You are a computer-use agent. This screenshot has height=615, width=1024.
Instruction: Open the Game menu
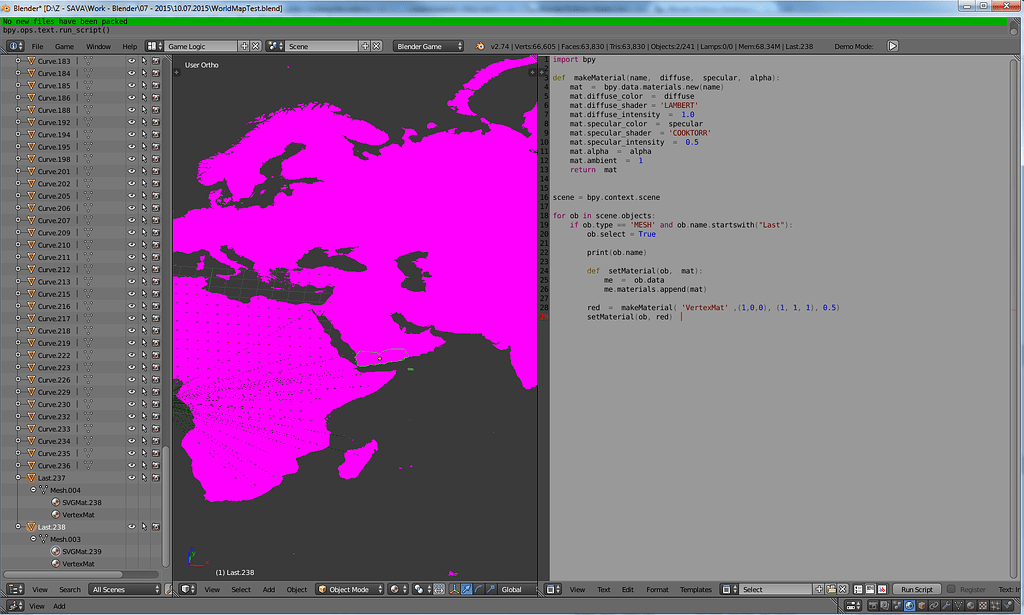[x=64, y=46]
